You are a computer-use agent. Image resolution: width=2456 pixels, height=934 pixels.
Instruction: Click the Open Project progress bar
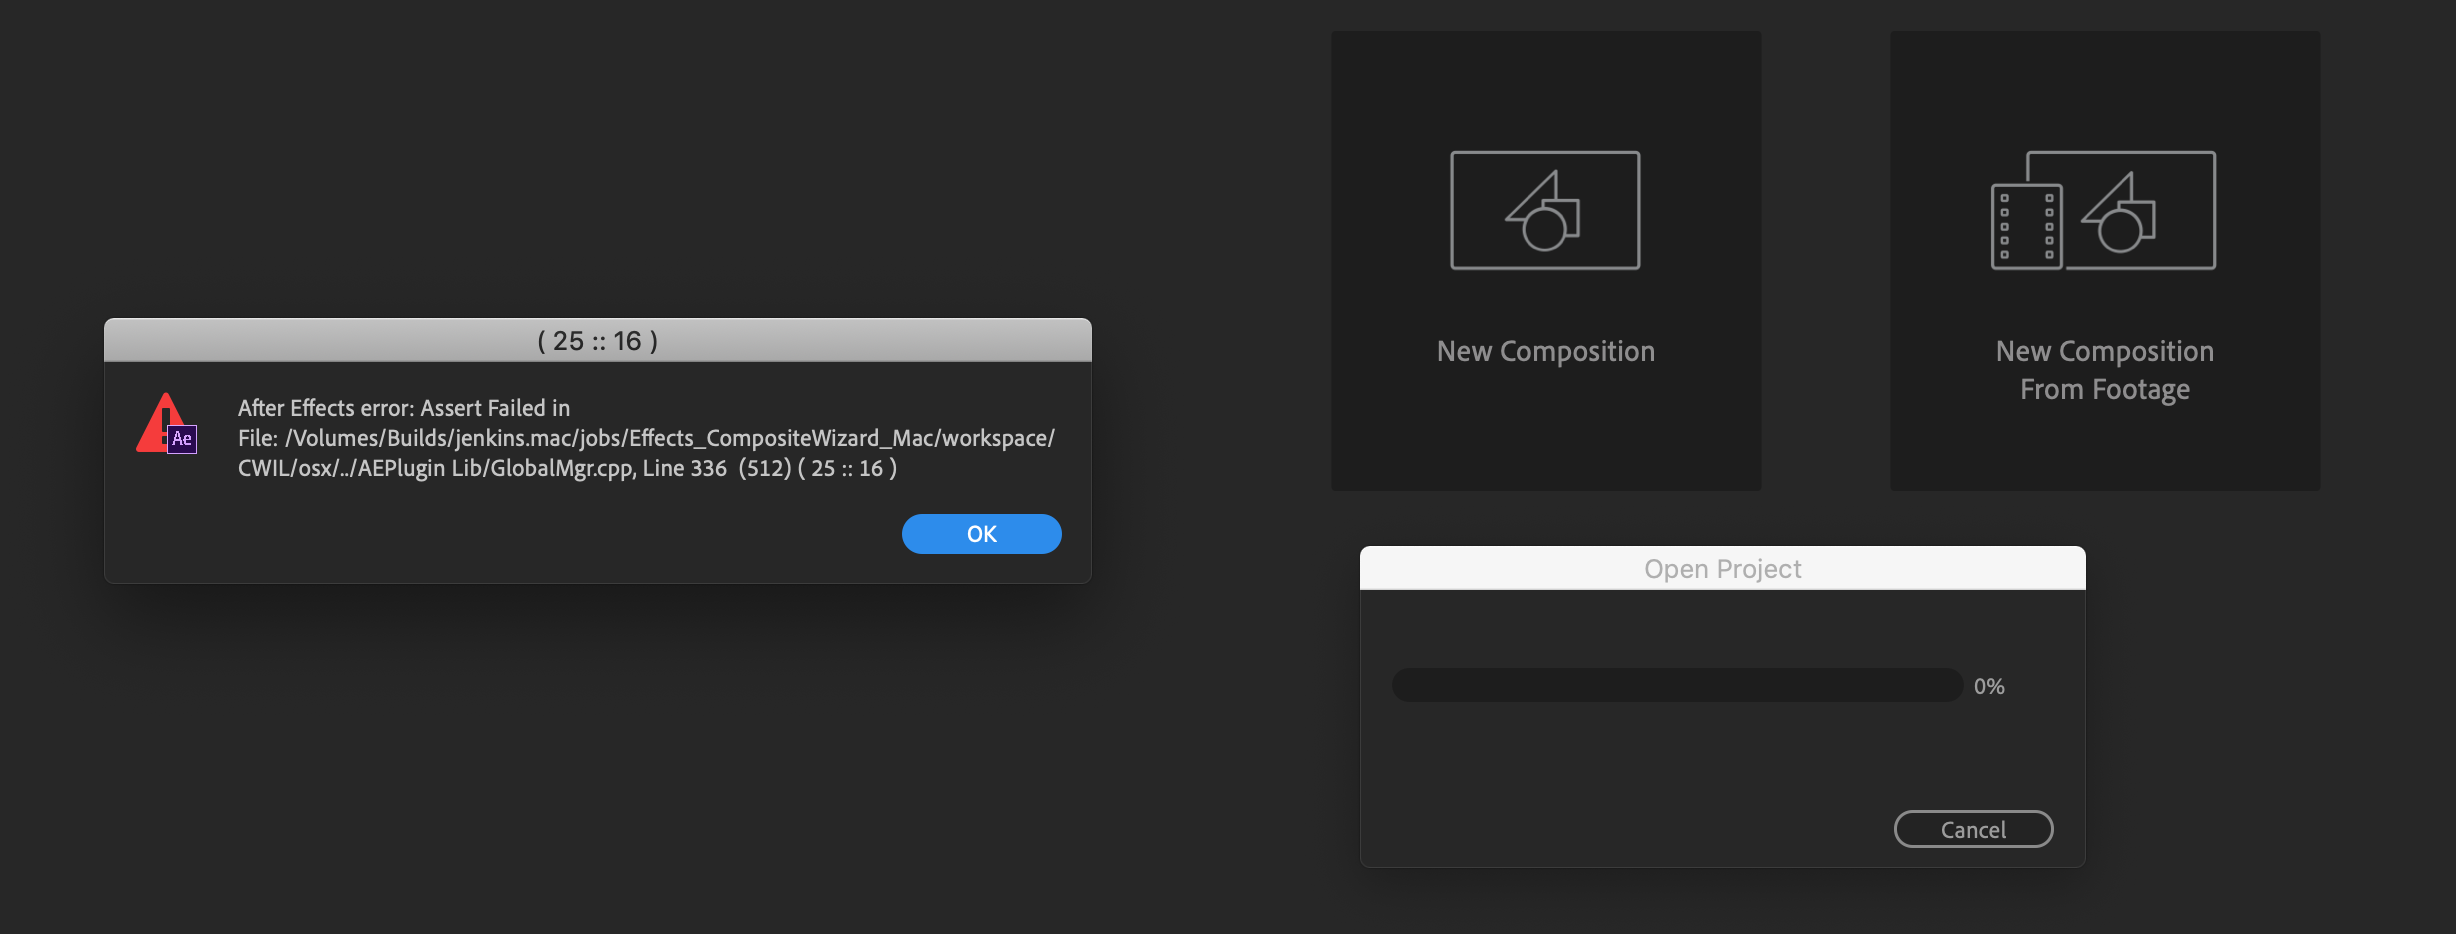pos(1677,685)
